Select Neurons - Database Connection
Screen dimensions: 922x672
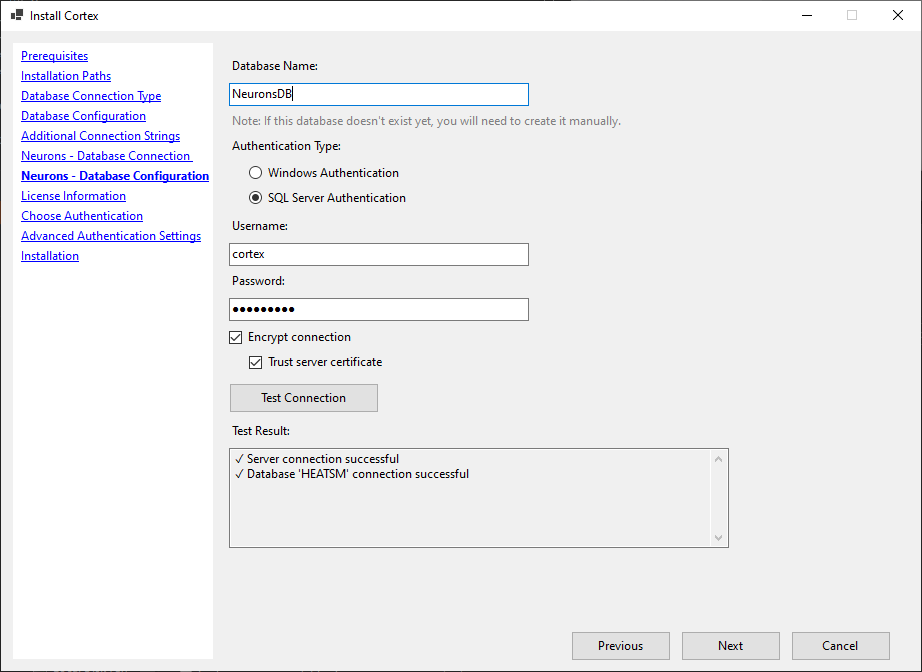tap(105, 155)
